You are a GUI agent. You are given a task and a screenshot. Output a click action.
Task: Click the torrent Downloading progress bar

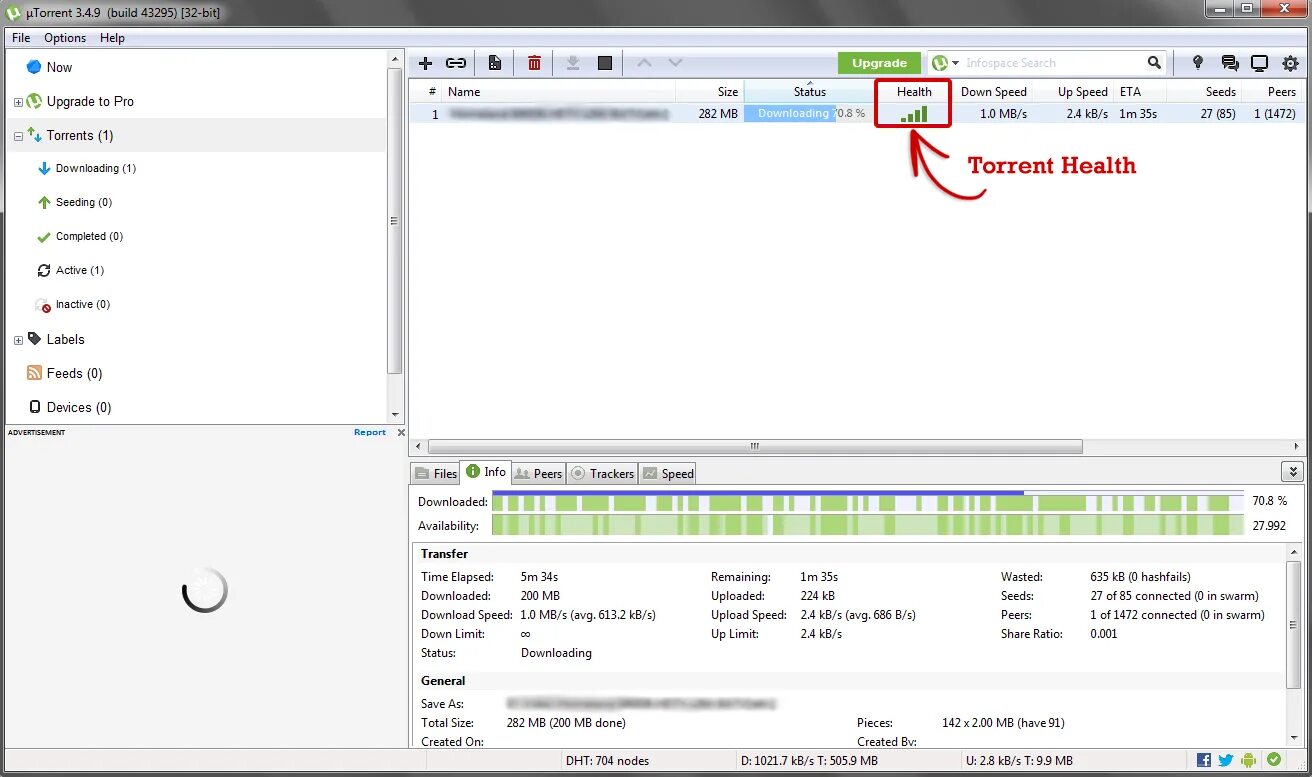(808, 114)
